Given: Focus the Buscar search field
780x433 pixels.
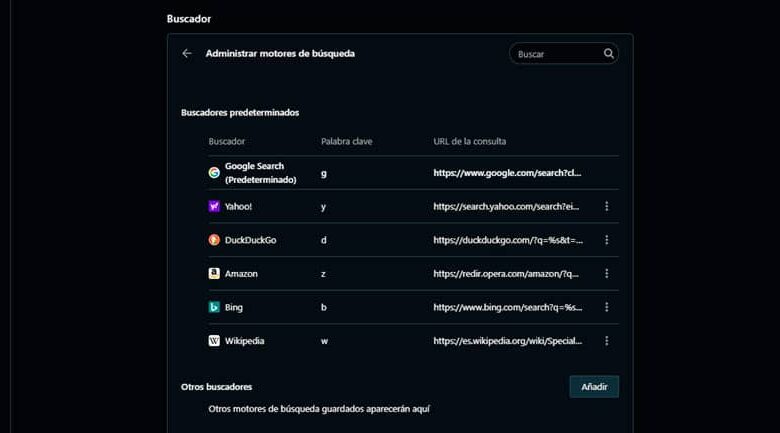Looking at the screenshot, I should pos(555,54).
